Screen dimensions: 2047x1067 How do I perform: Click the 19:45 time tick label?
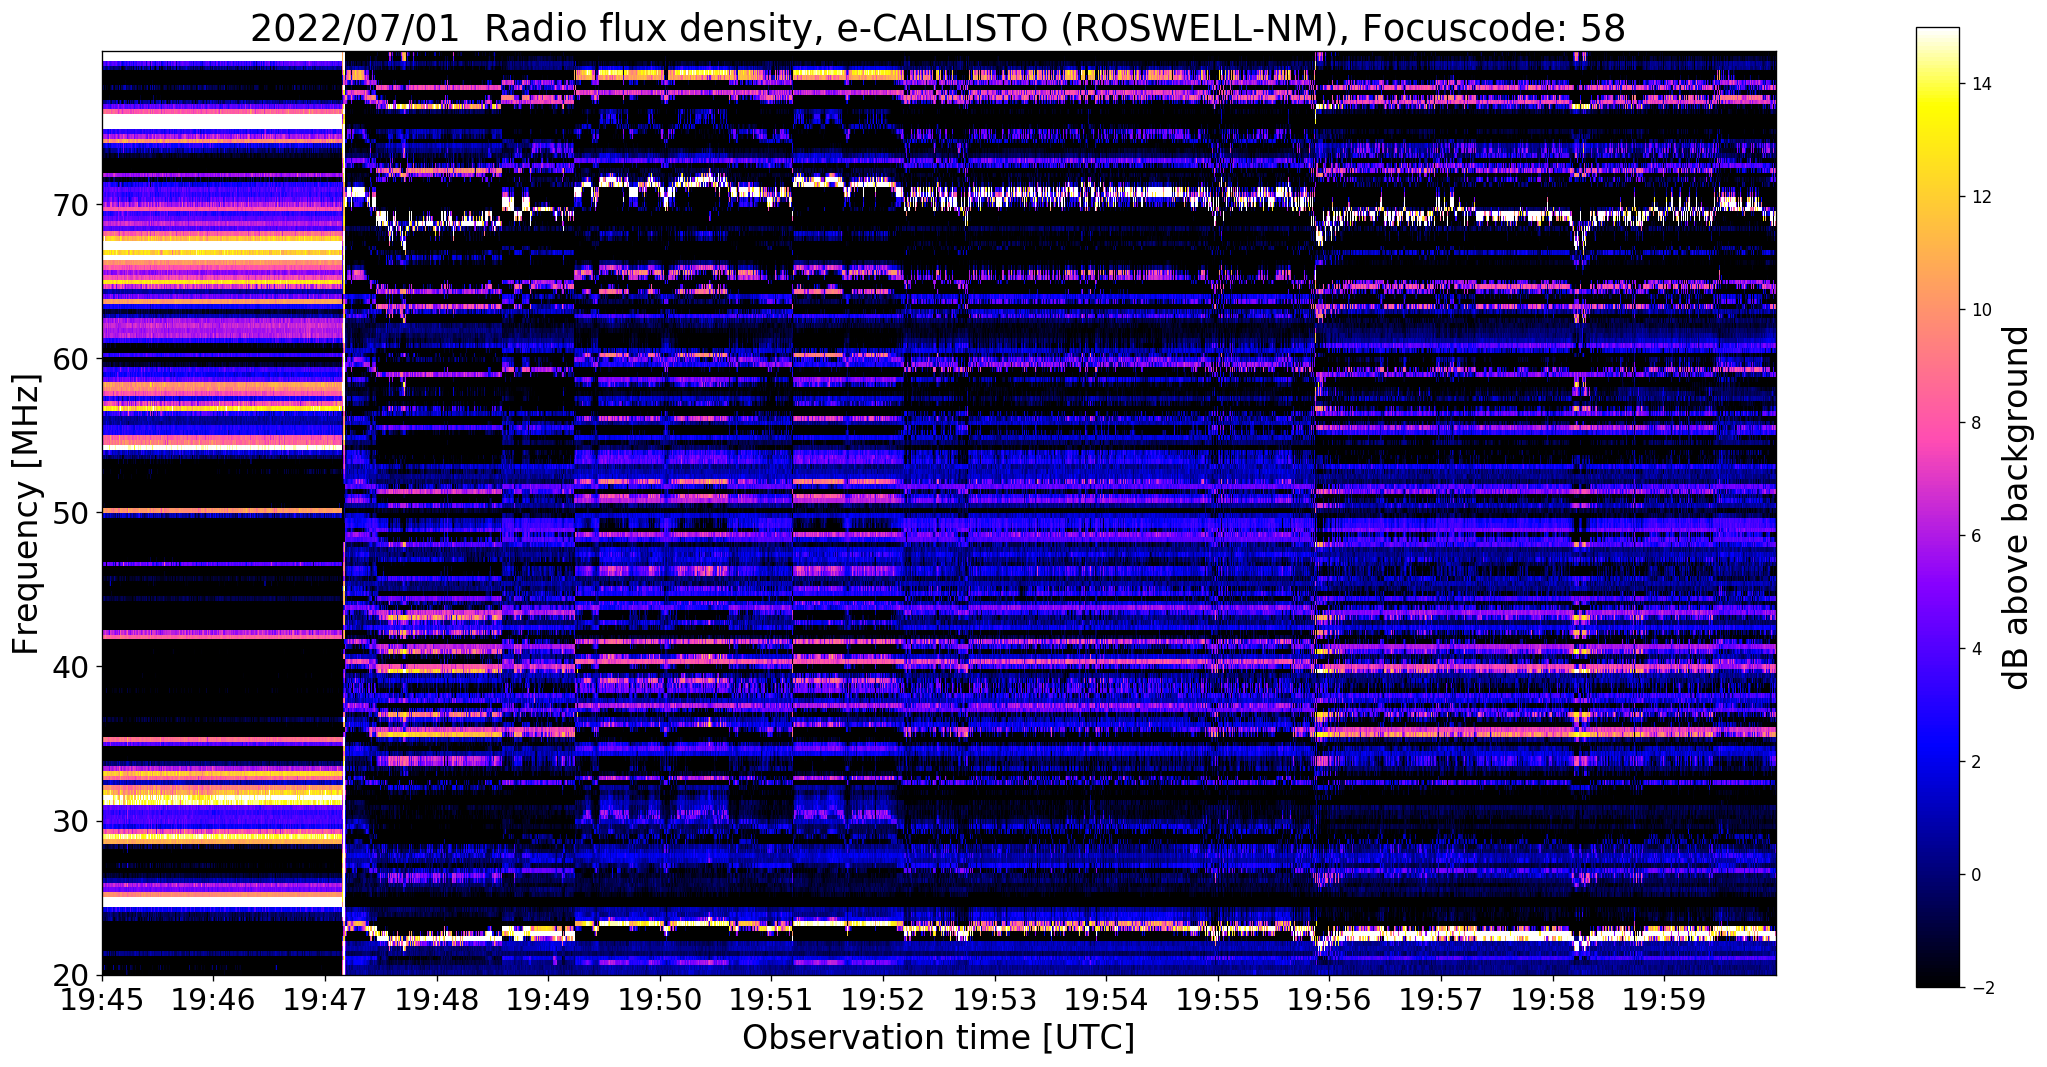click(x=102, y=999)
